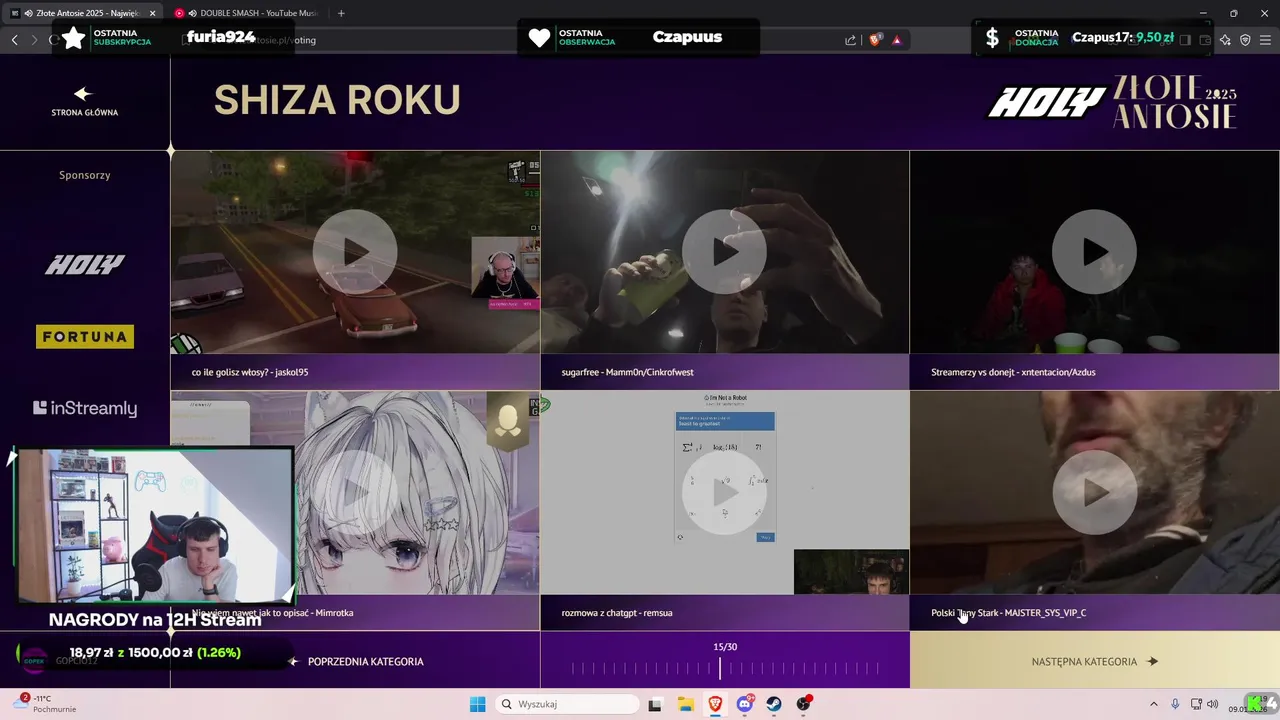
Task: Click the SHIZA ROKU category heading
Action: [x=337, y=100]
